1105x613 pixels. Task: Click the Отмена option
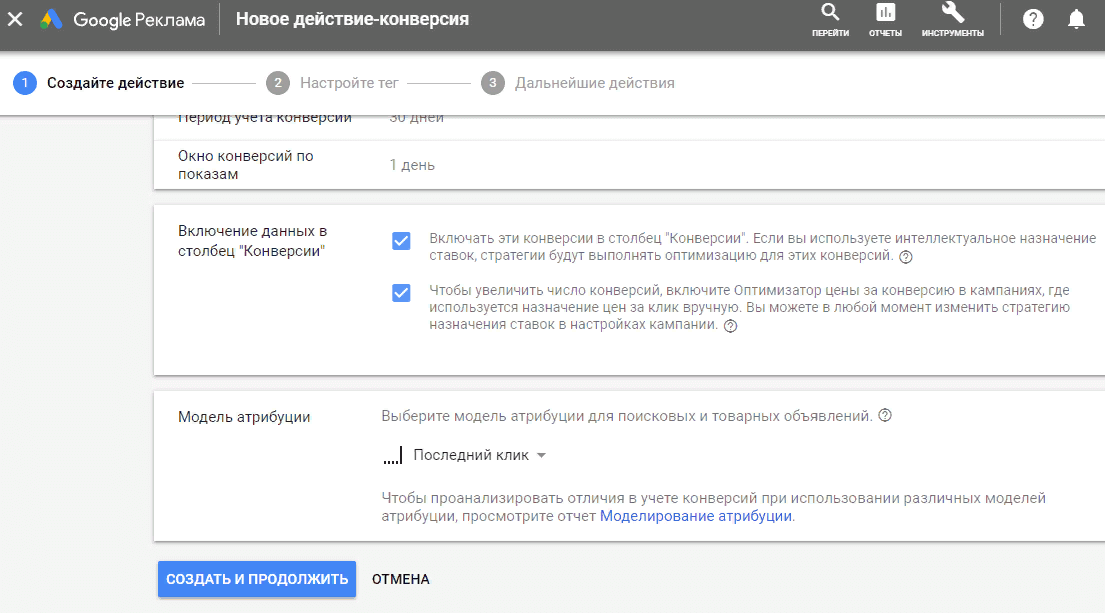click(399, 578)
